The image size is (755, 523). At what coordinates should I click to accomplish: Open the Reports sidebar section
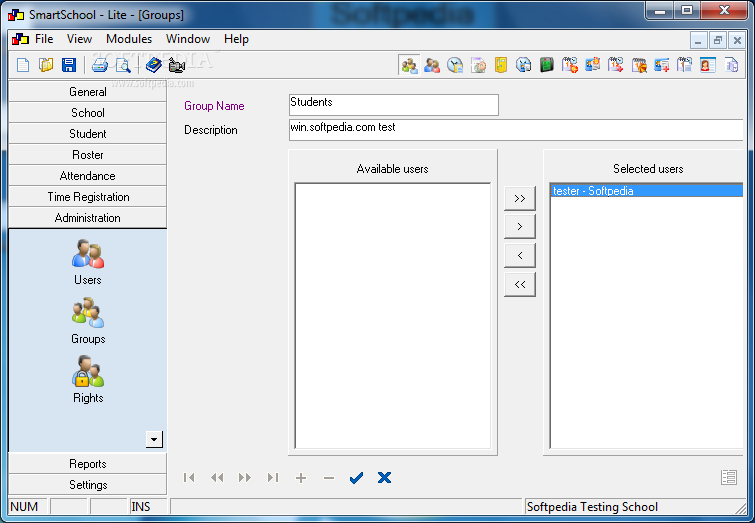coord(88,463)
